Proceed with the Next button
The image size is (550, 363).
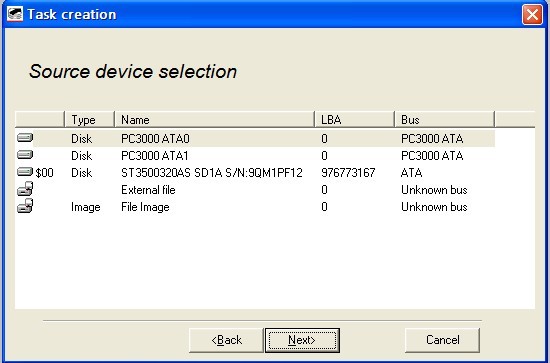[302, 340]
